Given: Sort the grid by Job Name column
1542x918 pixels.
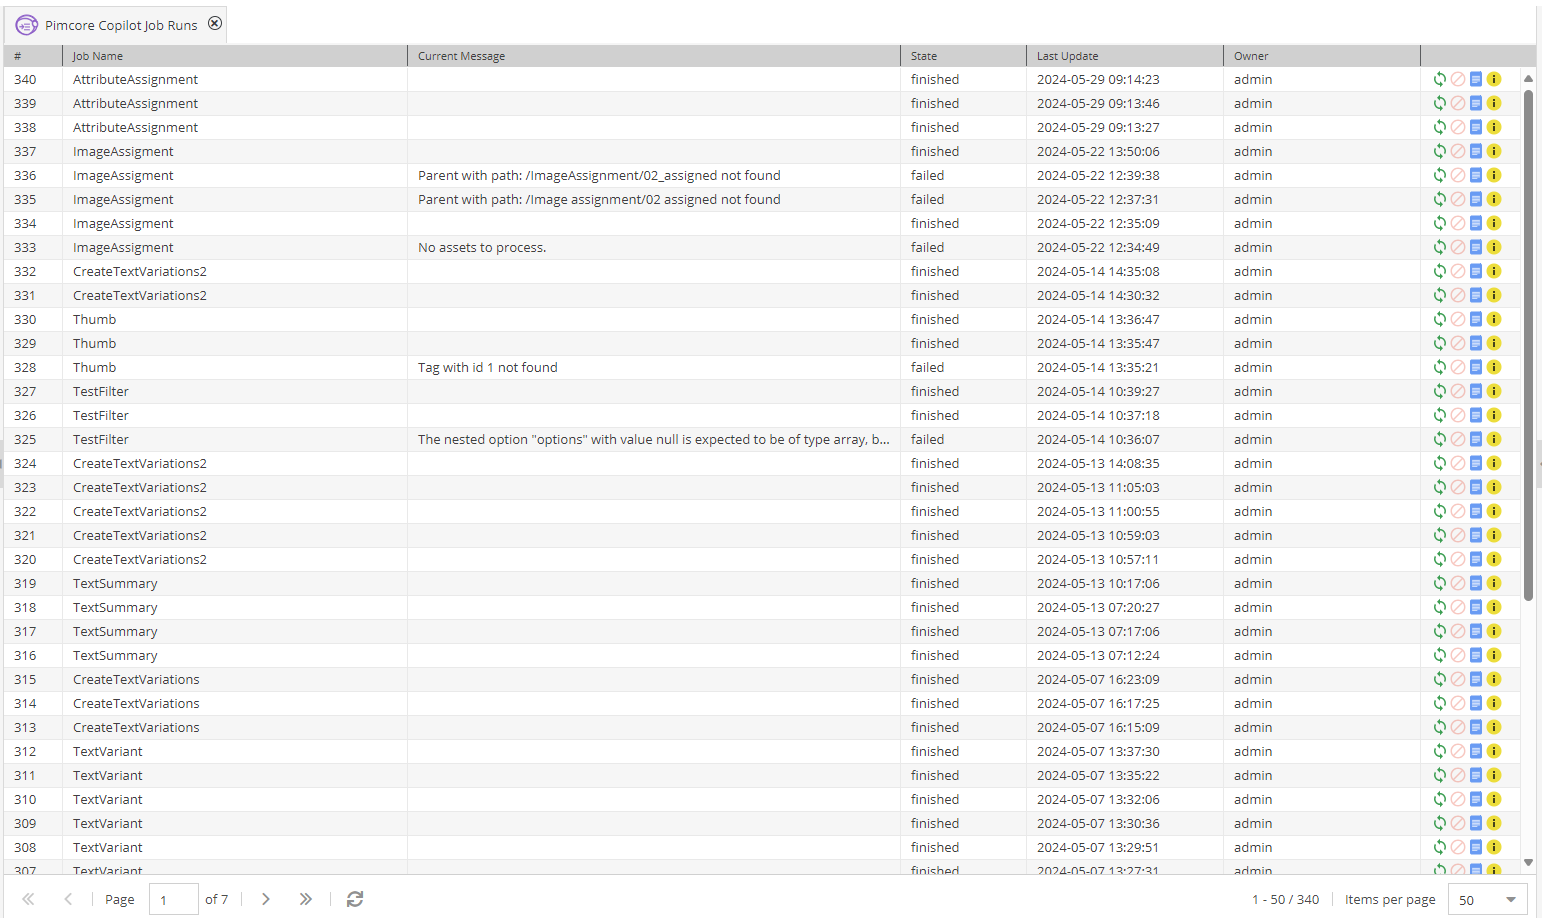Looking at the screenshot, I should click(x=97, y=56).
